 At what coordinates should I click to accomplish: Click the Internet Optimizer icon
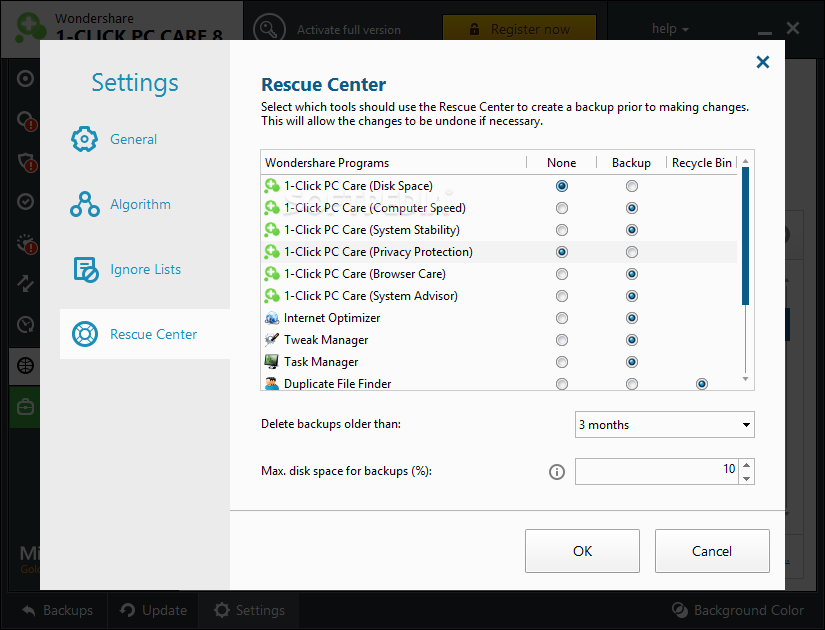(271, 318)
